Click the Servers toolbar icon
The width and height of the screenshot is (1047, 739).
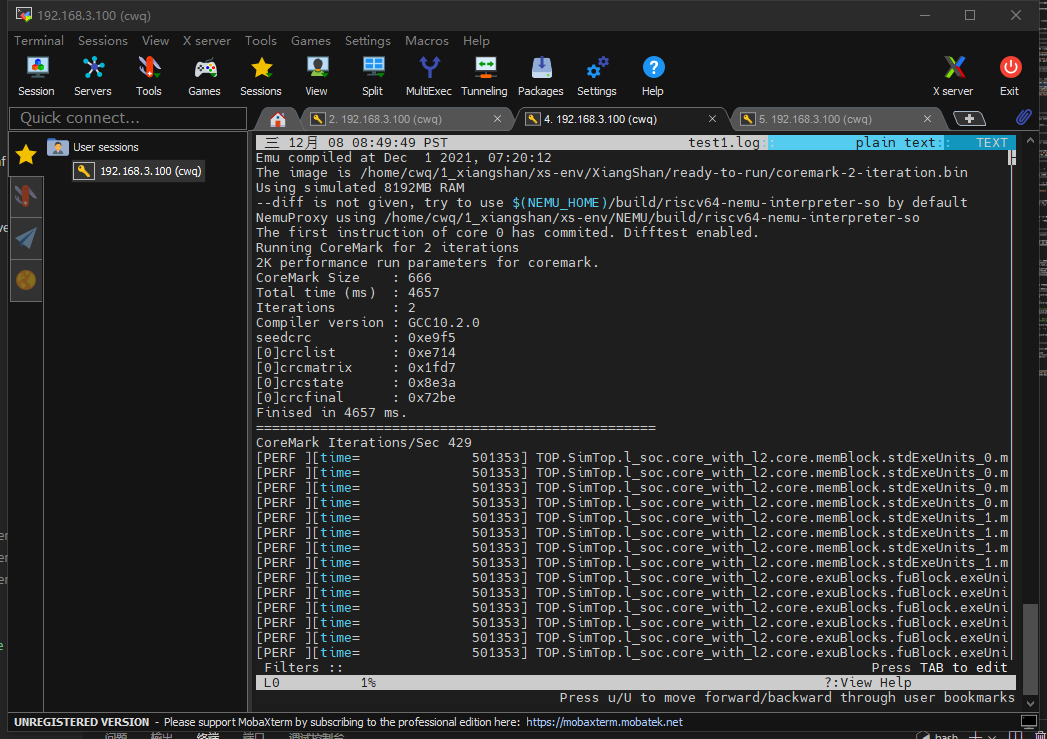(x=92, y=77)
